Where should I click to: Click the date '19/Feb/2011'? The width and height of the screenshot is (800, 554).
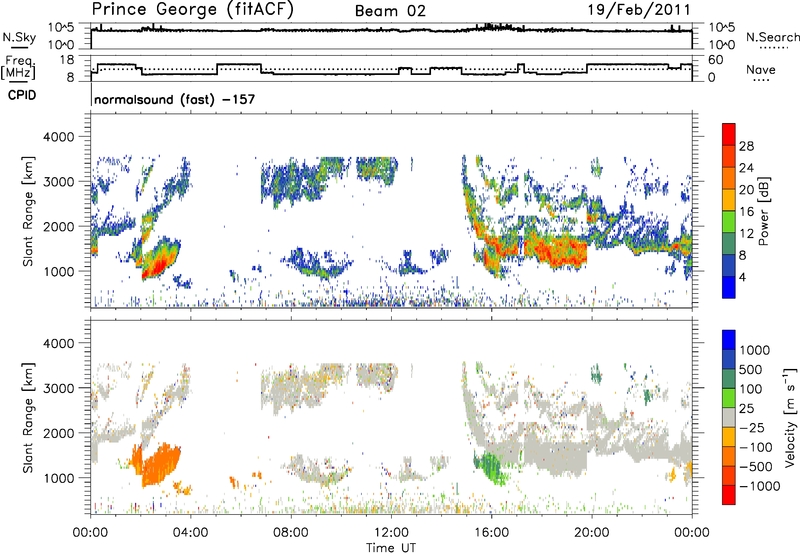(639, 10)
